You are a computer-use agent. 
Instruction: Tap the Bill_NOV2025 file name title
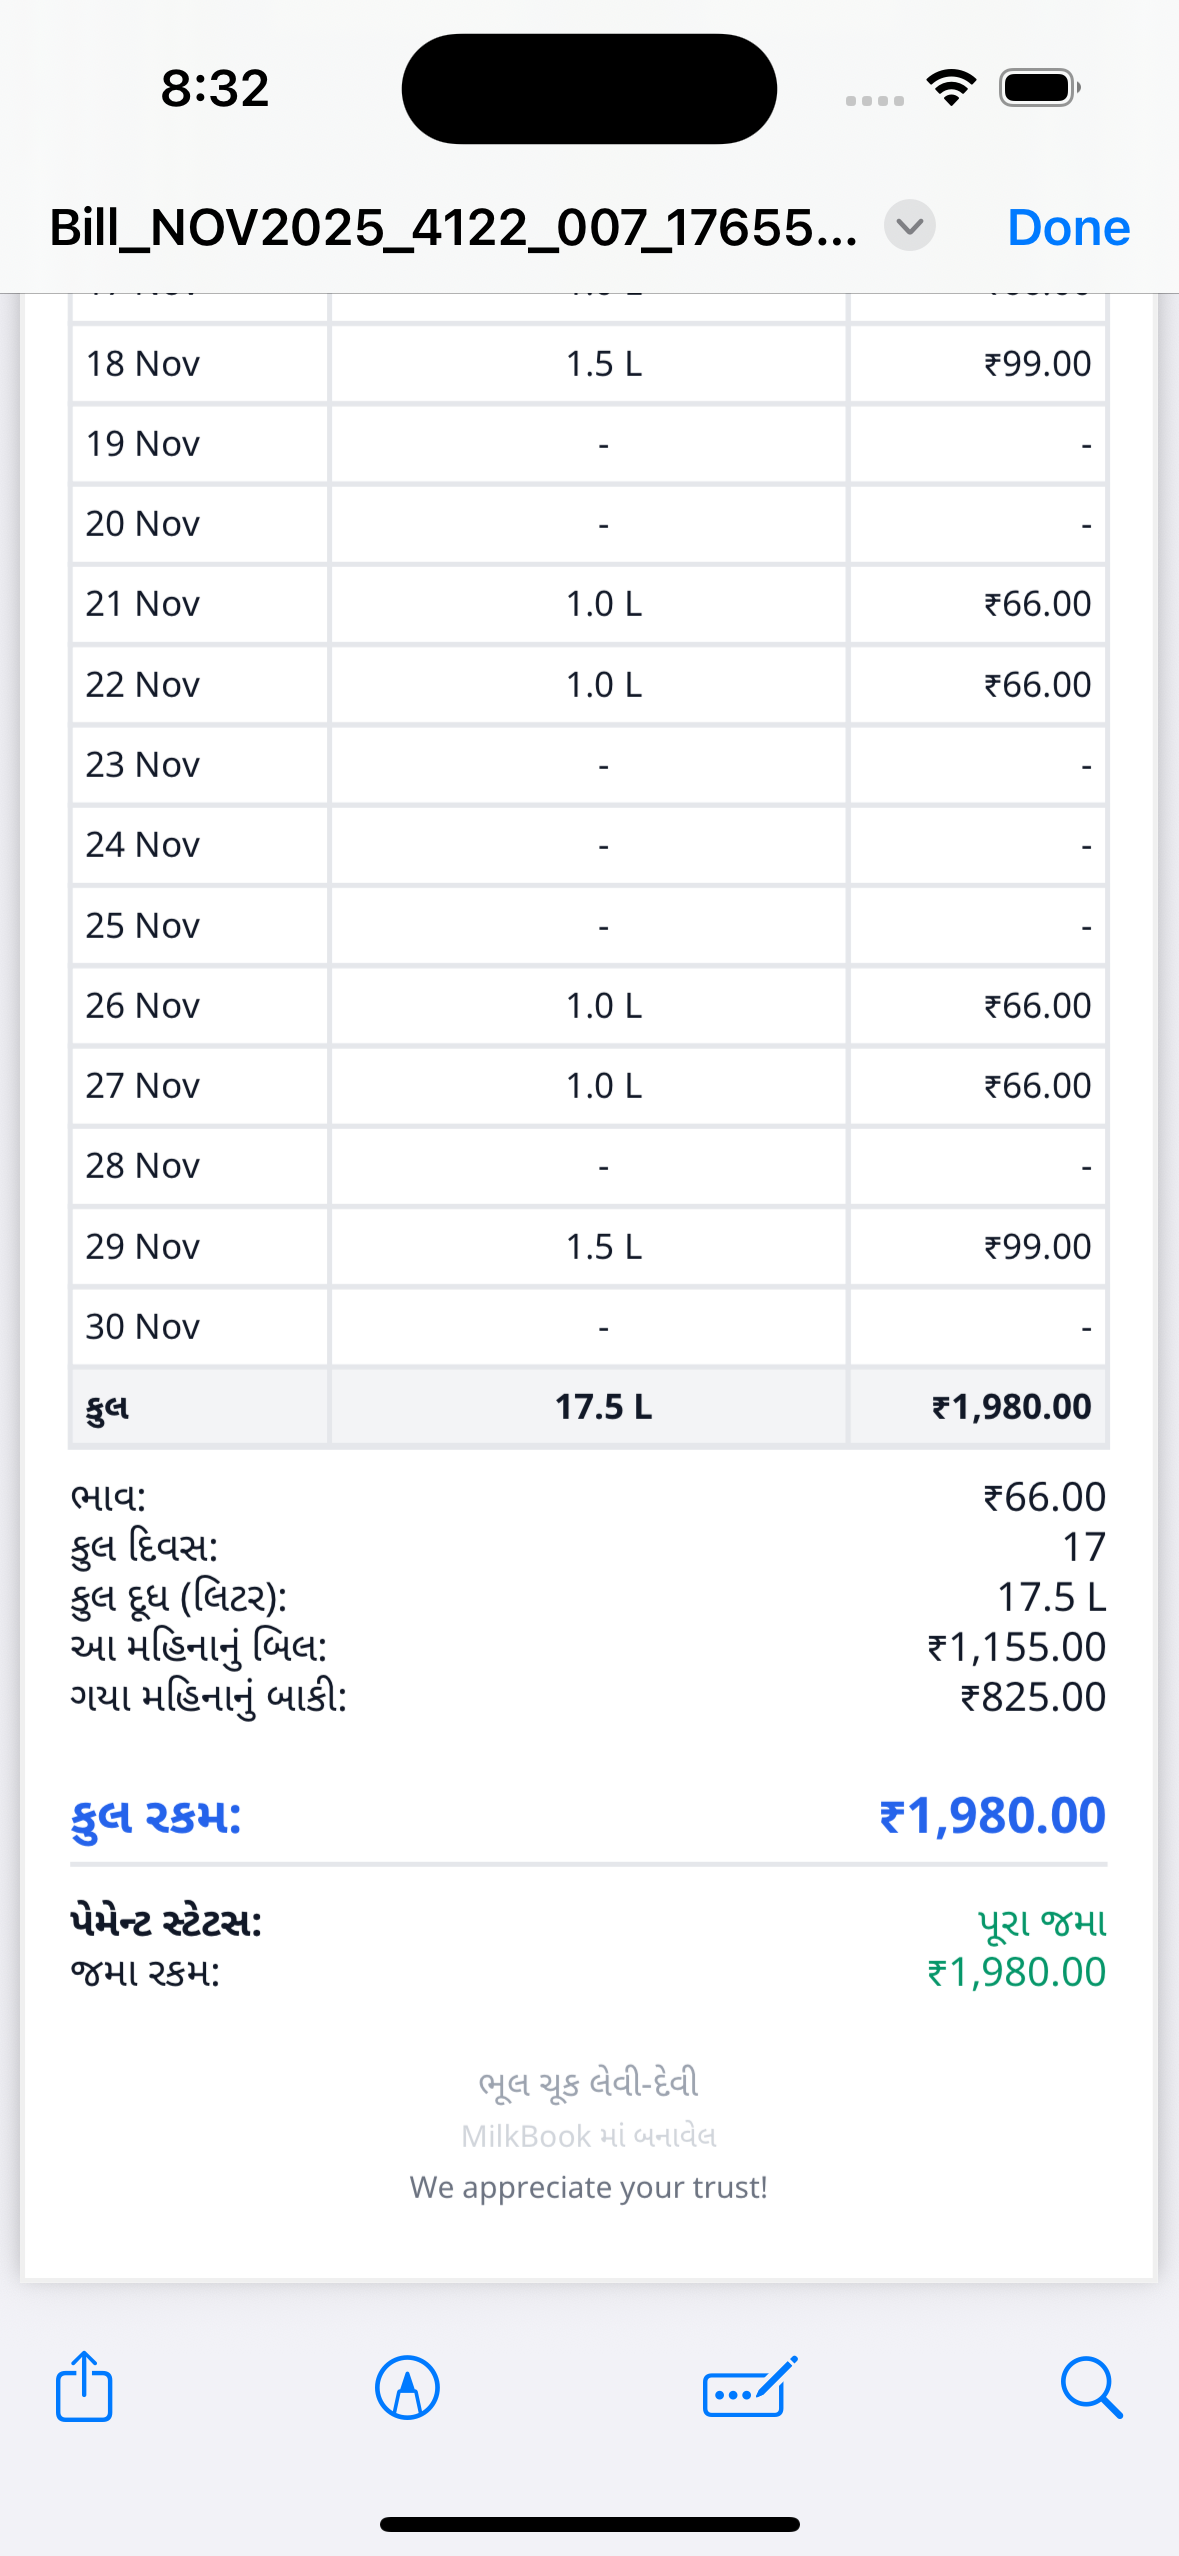[454, 228]
